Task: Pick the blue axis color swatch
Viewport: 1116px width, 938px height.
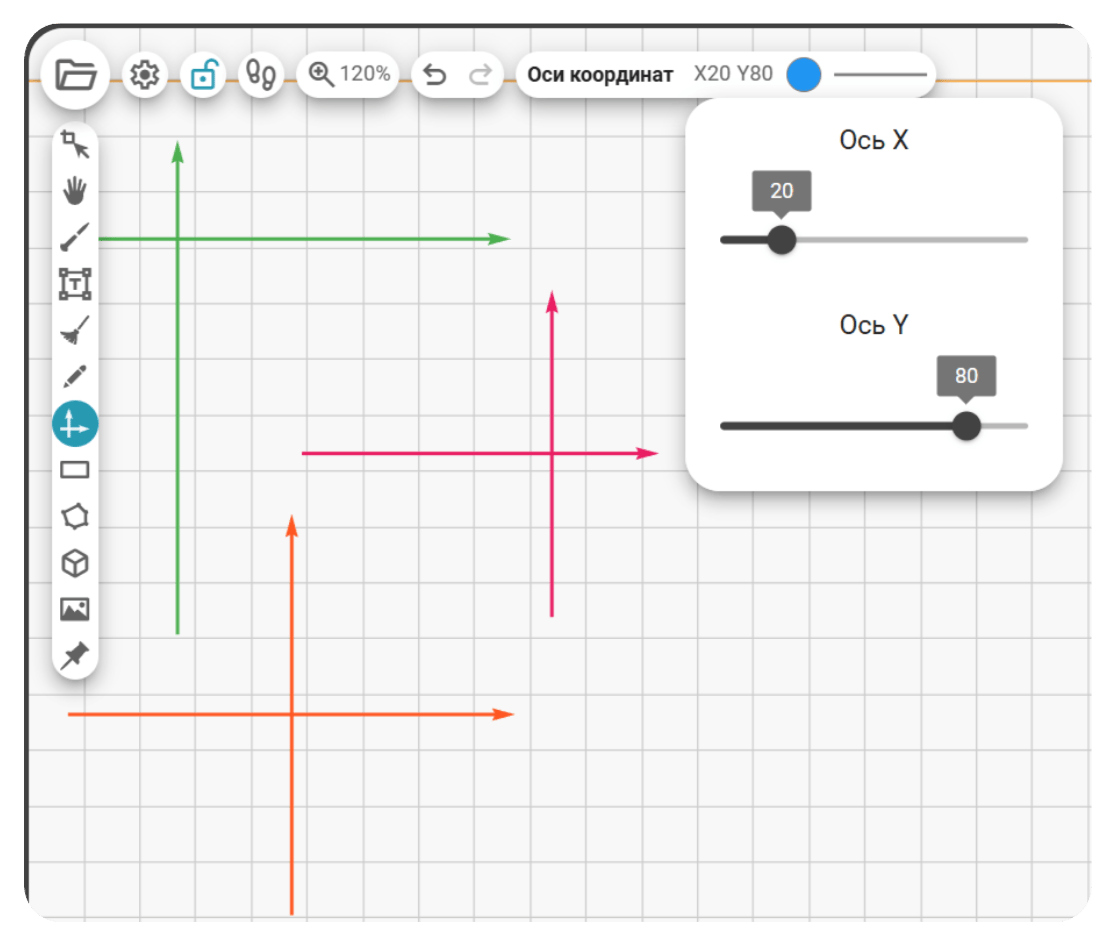Action: (x=804, y=74)
